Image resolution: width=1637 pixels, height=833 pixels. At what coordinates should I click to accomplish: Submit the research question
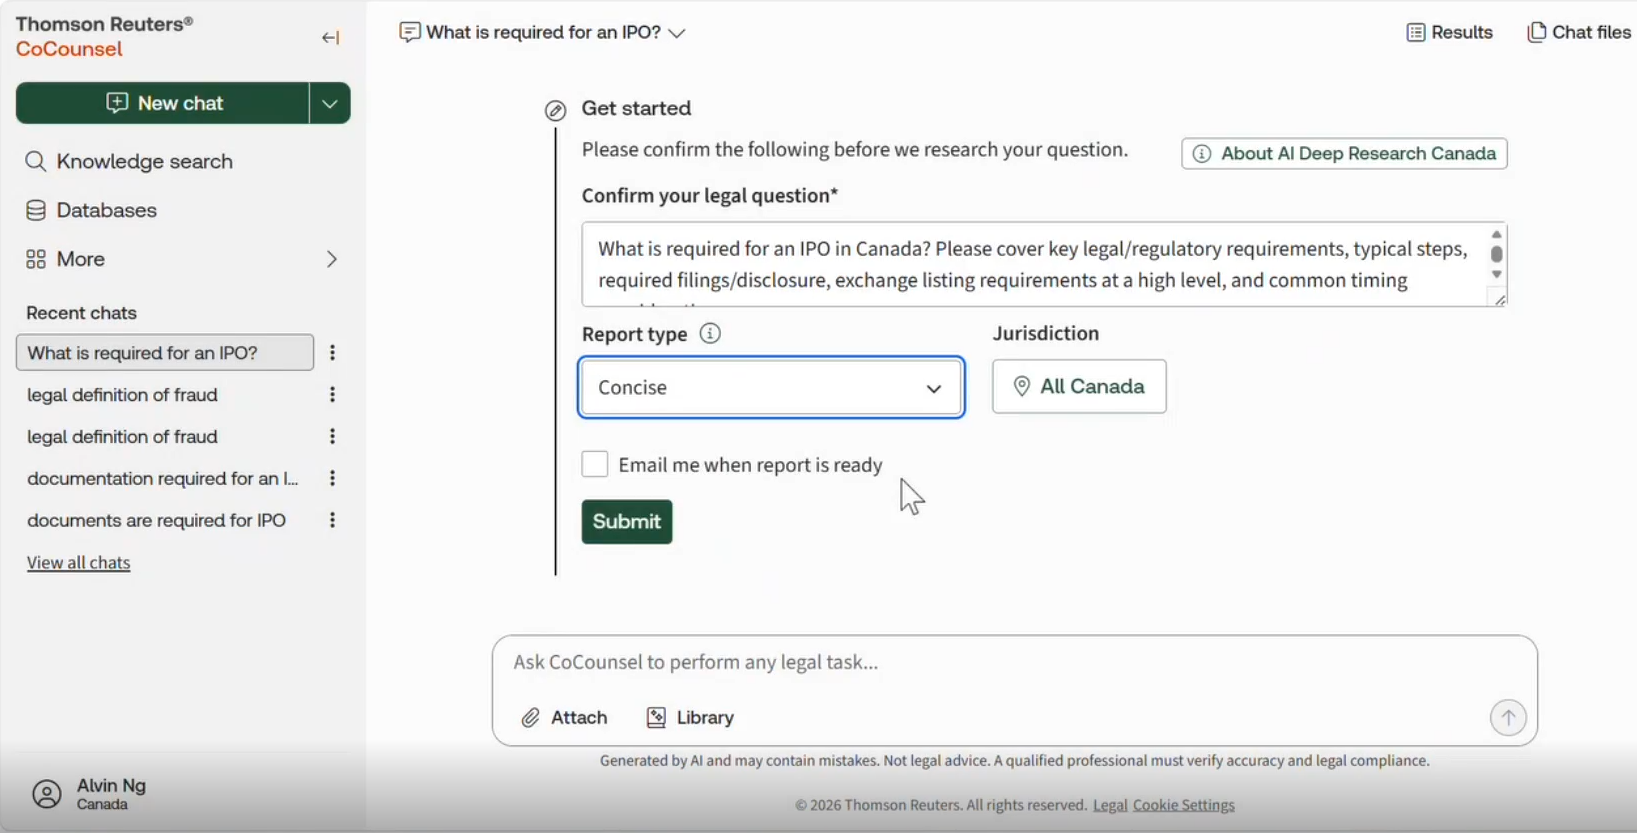click(627, 521)
